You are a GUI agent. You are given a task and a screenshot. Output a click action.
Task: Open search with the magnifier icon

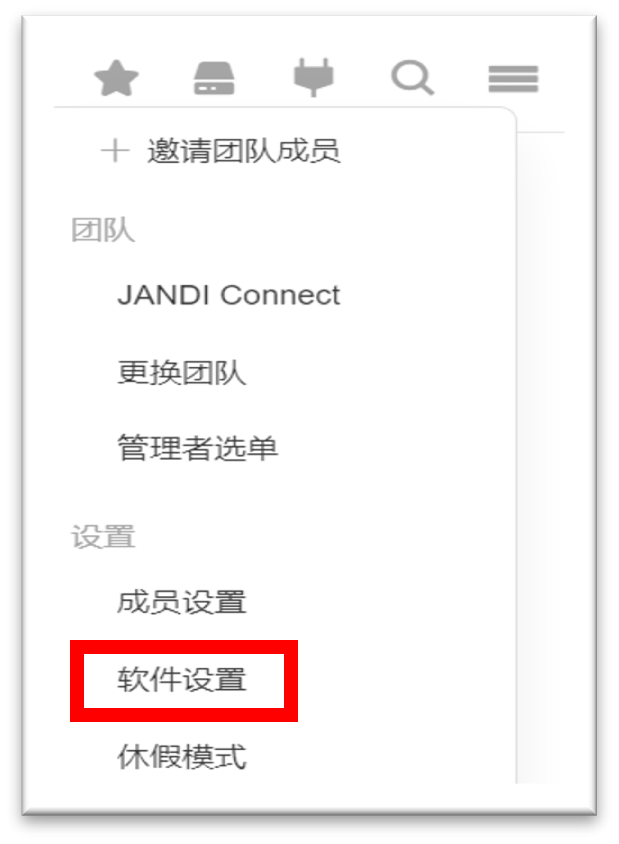pos(412,78)
